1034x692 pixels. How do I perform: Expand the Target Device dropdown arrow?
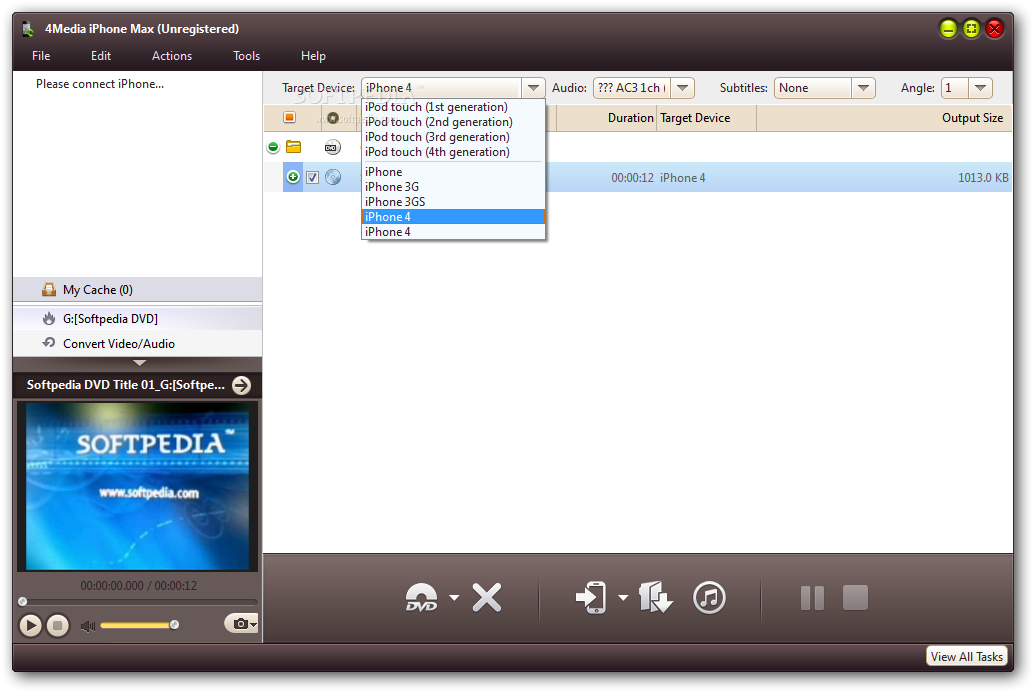point(533,88)
